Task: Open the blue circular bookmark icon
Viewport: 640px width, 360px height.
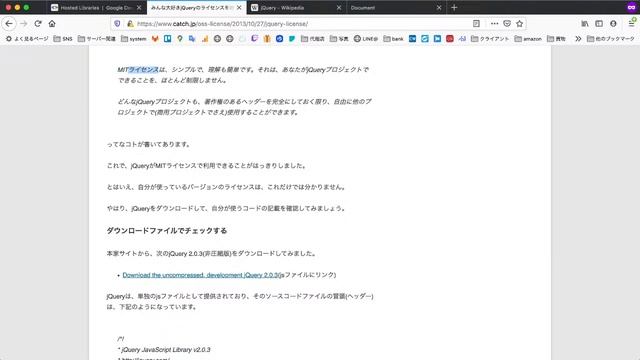Action: pos(279,39)
